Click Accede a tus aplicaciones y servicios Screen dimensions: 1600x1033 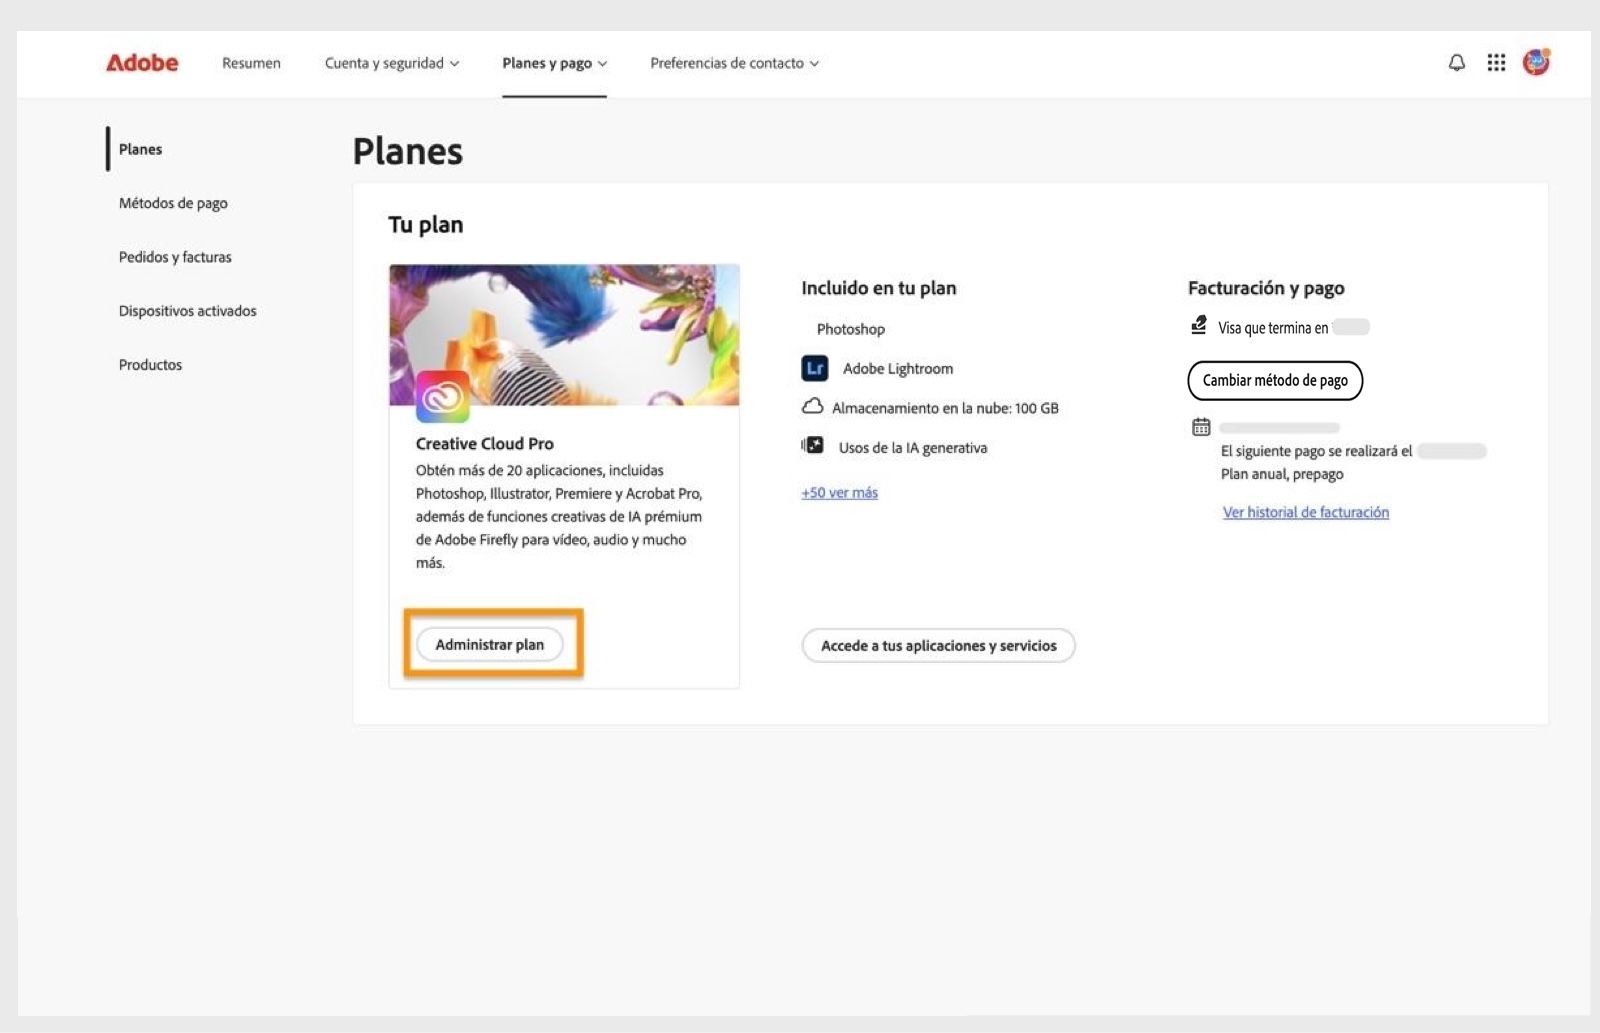pyautogui.click(x=938, y=646)
